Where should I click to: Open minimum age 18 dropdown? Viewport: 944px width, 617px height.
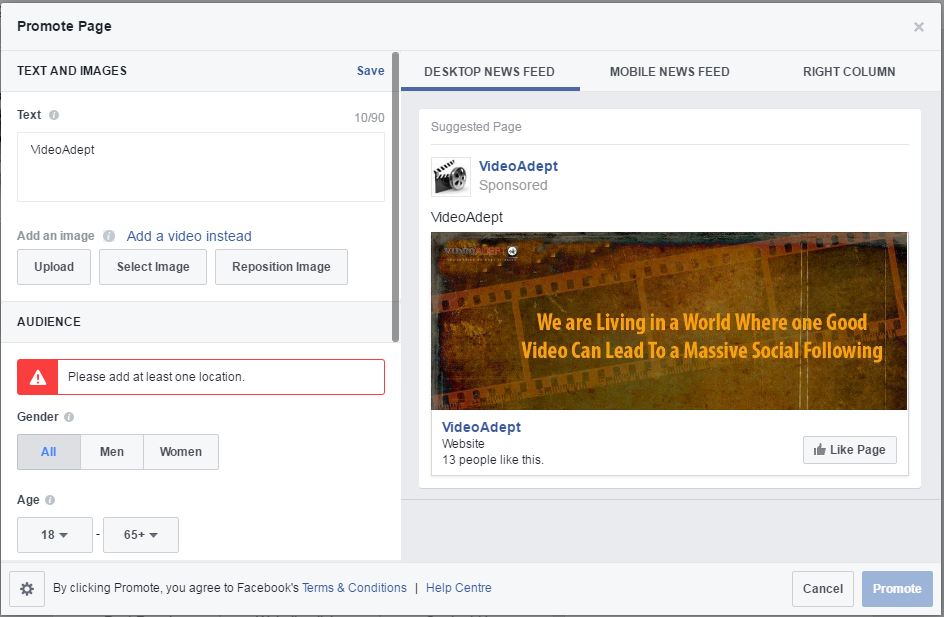[55, 535]
